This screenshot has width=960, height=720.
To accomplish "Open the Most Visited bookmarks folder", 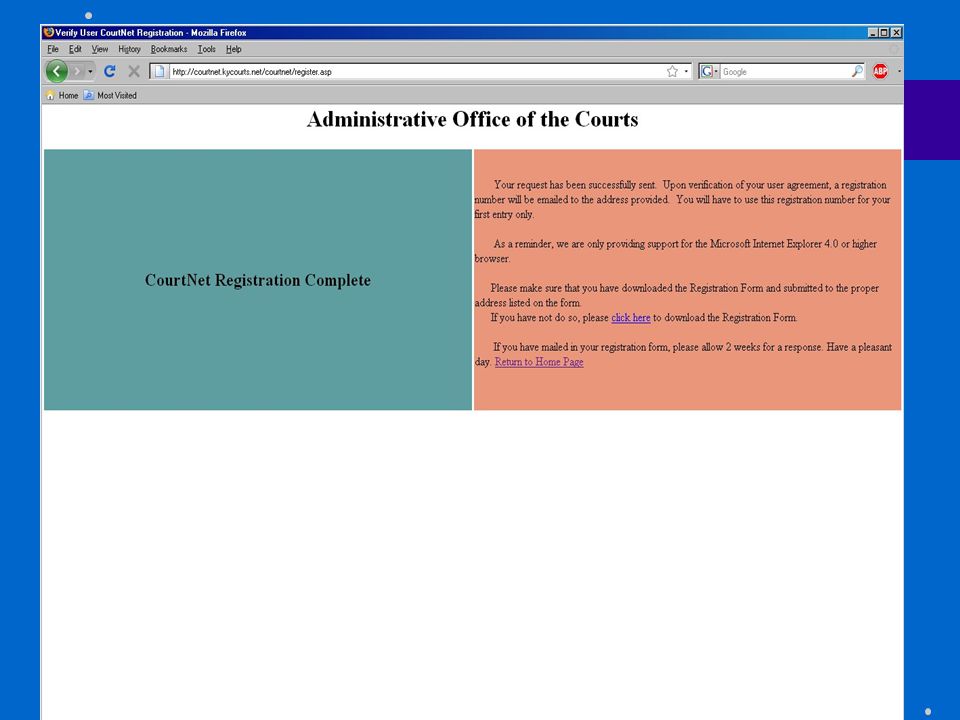I will click(110, 96).
